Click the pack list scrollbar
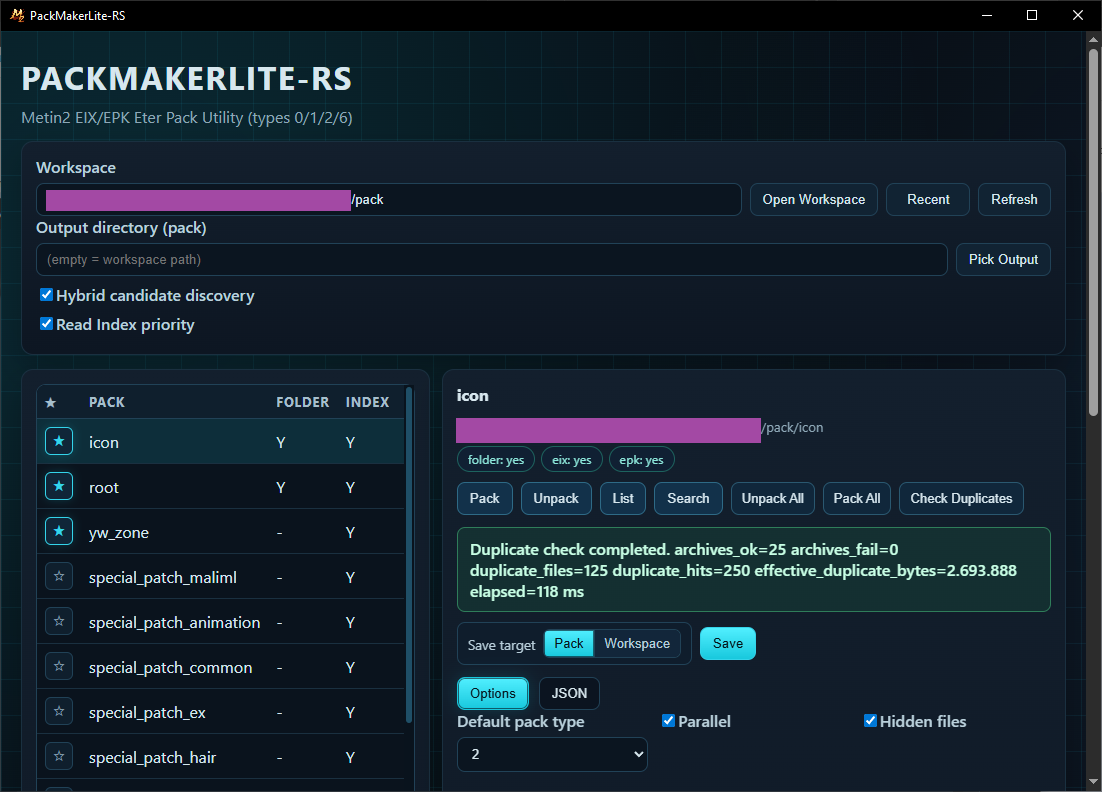Screen dimensions: 1102x792 point(409,555)
